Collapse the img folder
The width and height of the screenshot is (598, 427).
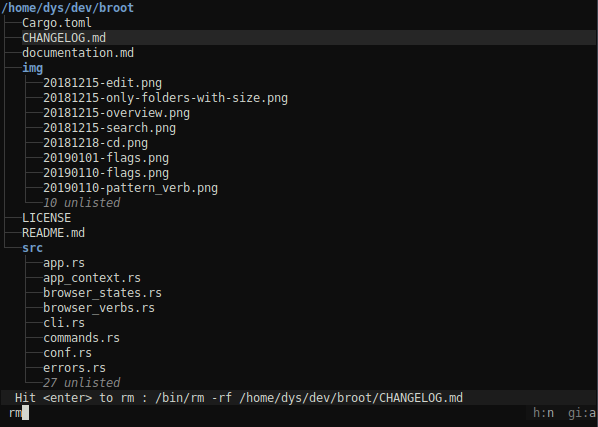pyautogui.click(x=32, y=68)
